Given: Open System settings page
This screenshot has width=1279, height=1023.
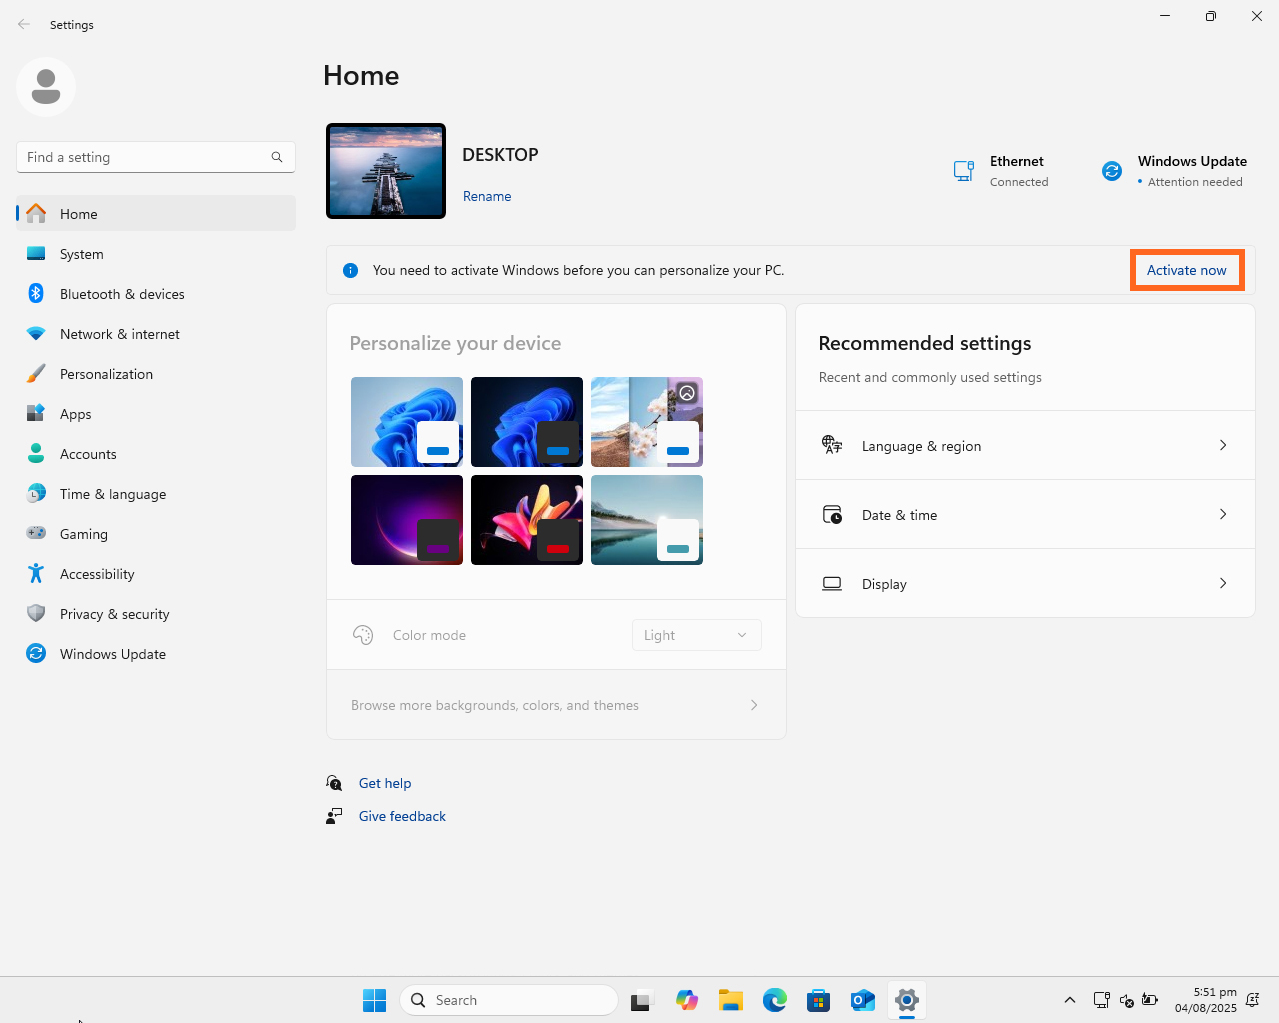Looking at the screenshot, I should click(x=156, y=254).
